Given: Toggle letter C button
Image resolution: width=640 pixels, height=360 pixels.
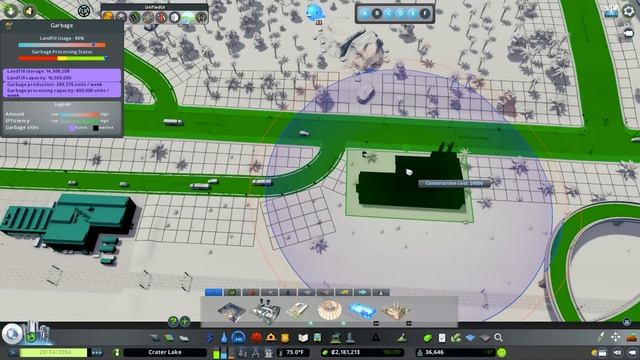Looking at the screenshot, I should tap(389, 13).
